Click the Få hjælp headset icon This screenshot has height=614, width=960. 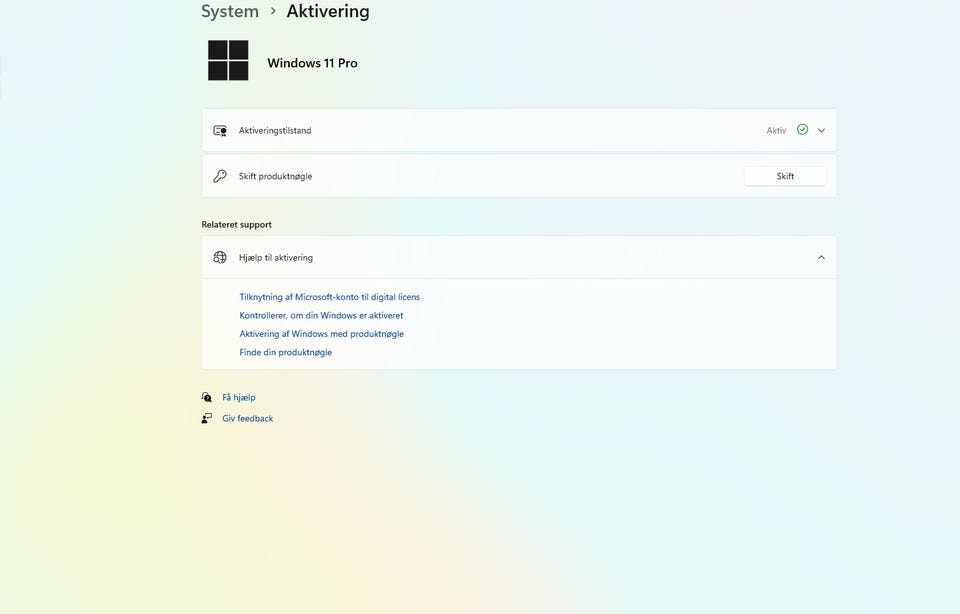[x=207, y=397]
